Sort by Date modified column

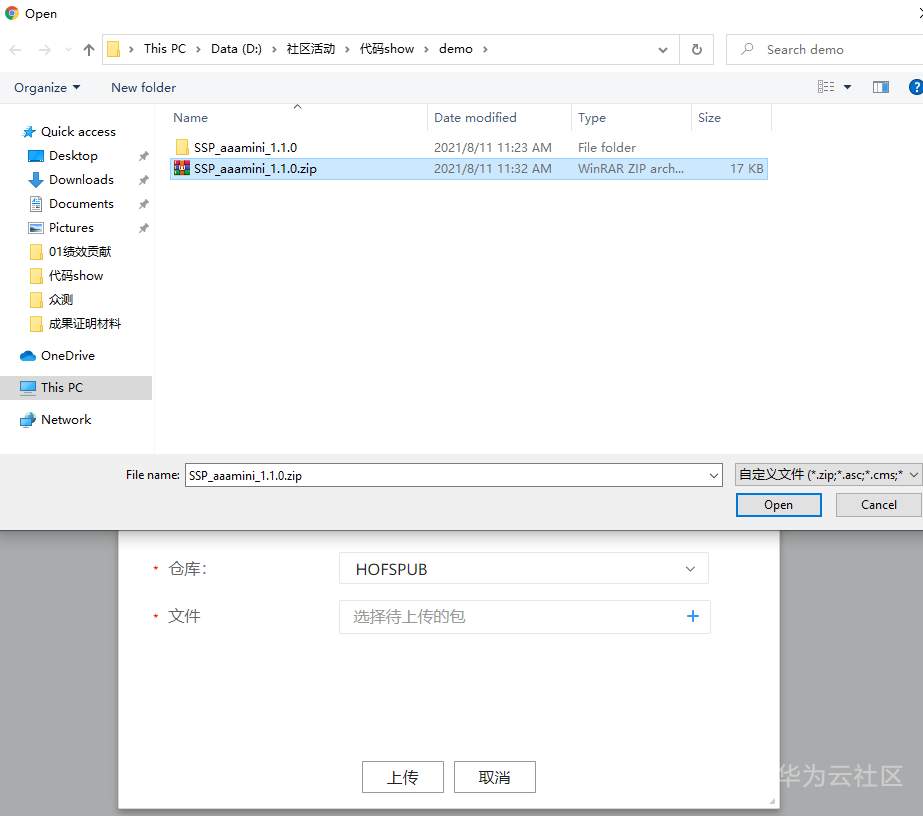(499, 117)
